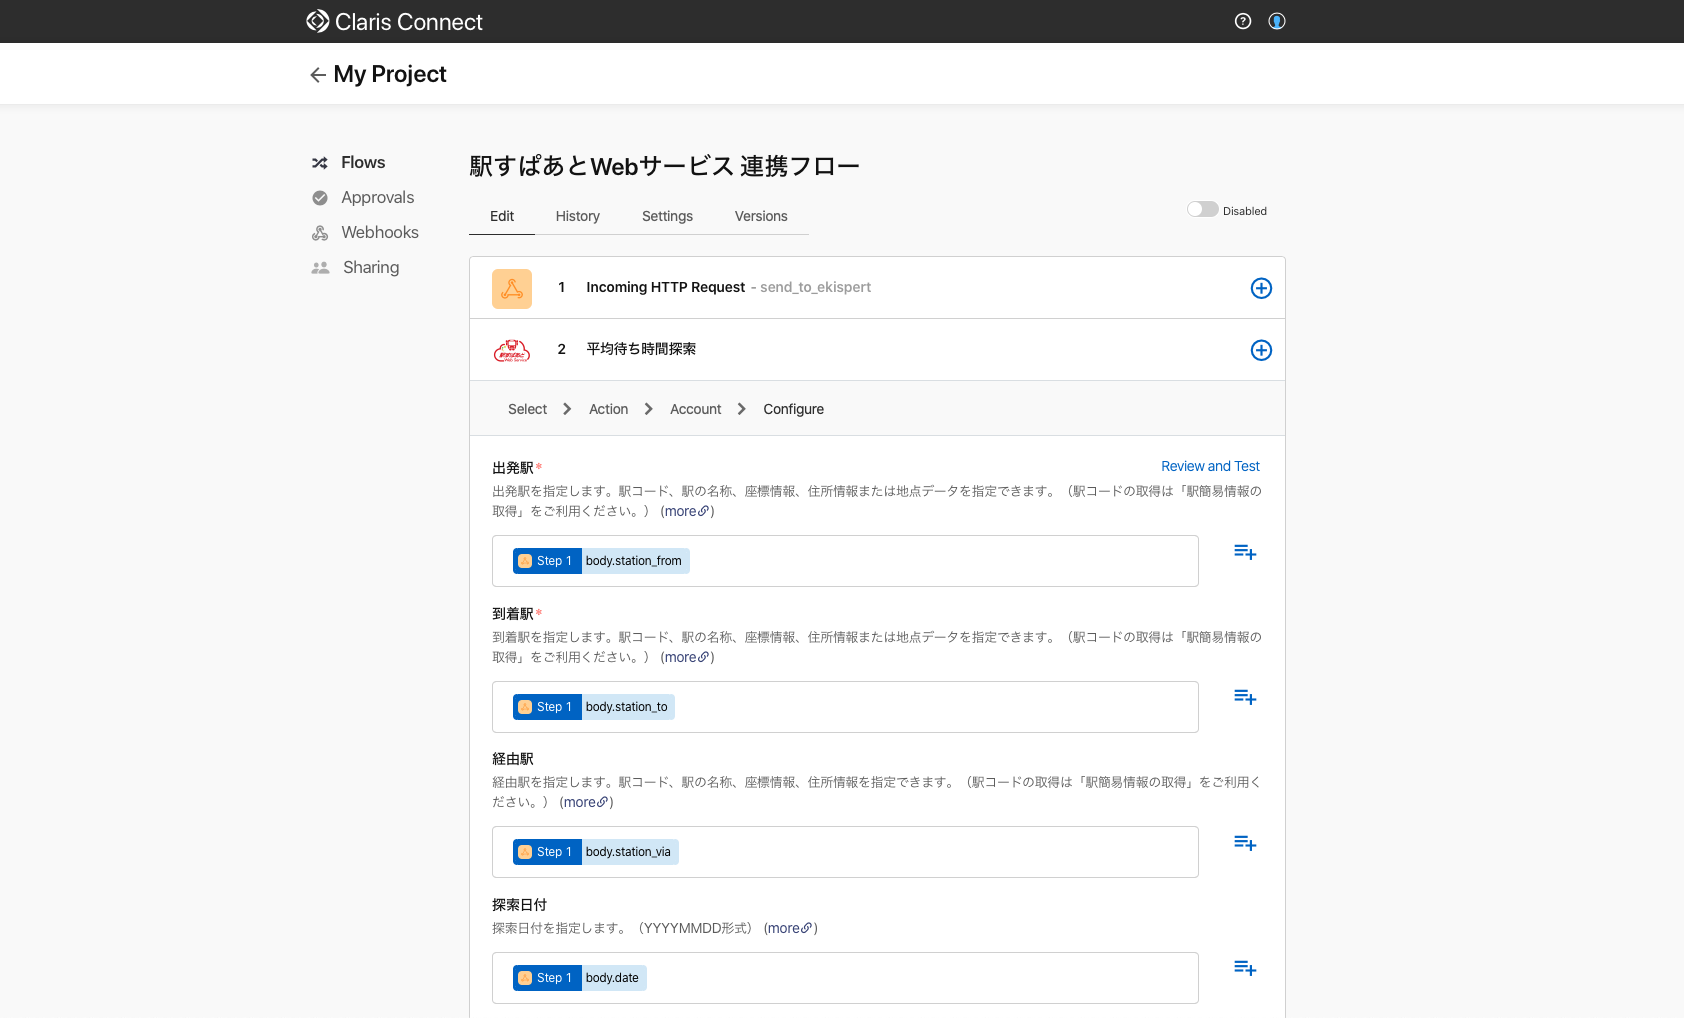Add a step after 平均待ち時間探索

[1261, 350]
